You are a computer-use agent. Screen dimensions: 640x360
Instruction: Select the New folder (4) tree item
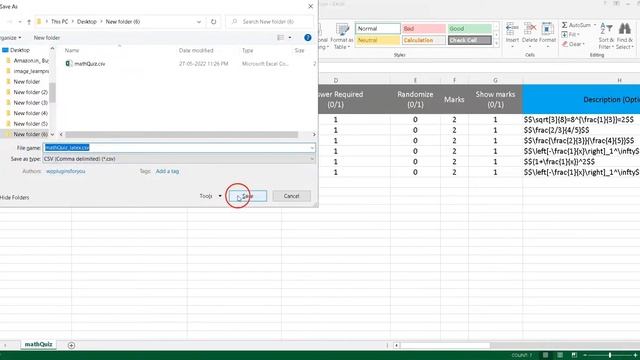tap(30, 113)
